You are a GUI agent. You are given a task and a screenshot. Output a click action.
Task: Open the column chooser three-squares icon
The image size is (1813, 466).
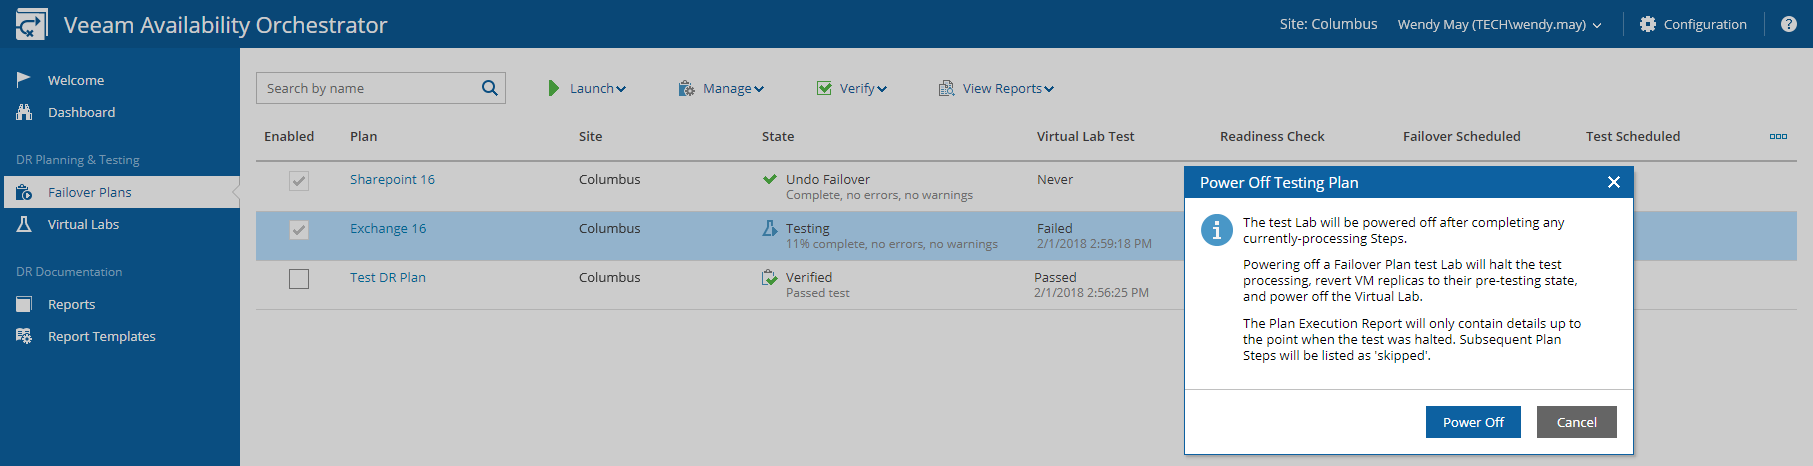point(1778,136)
